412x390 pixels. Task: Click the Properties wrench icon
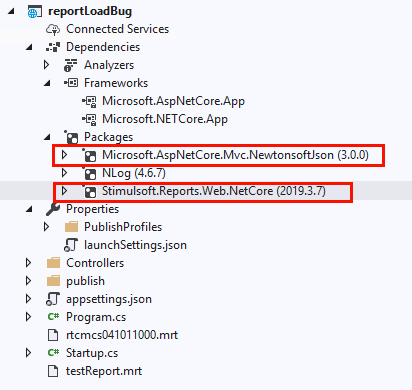pos(53,209)
